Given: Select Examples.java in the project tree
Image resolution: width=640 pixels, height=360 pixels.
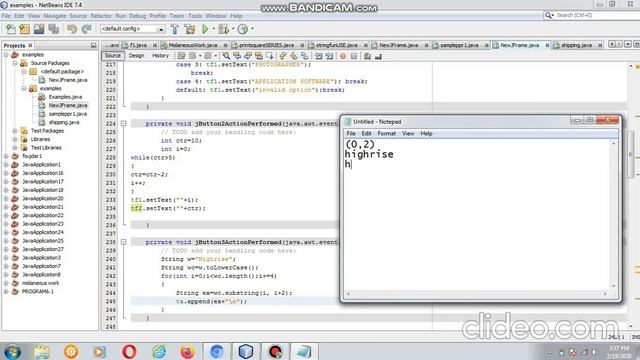Looking at the screenshot, I should tap(65, 97).
